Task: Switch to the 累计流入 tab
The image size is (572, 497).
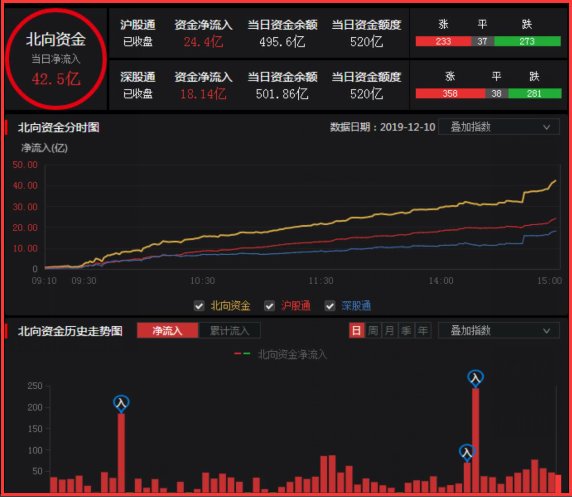Action: click(229, 331)
